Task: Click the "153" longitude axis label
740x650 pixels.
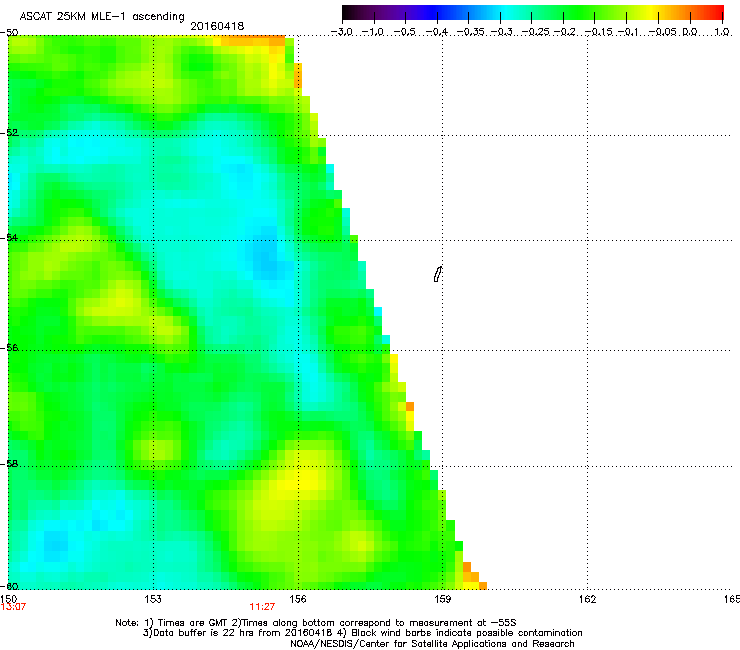Action: (x=153, y=599)
